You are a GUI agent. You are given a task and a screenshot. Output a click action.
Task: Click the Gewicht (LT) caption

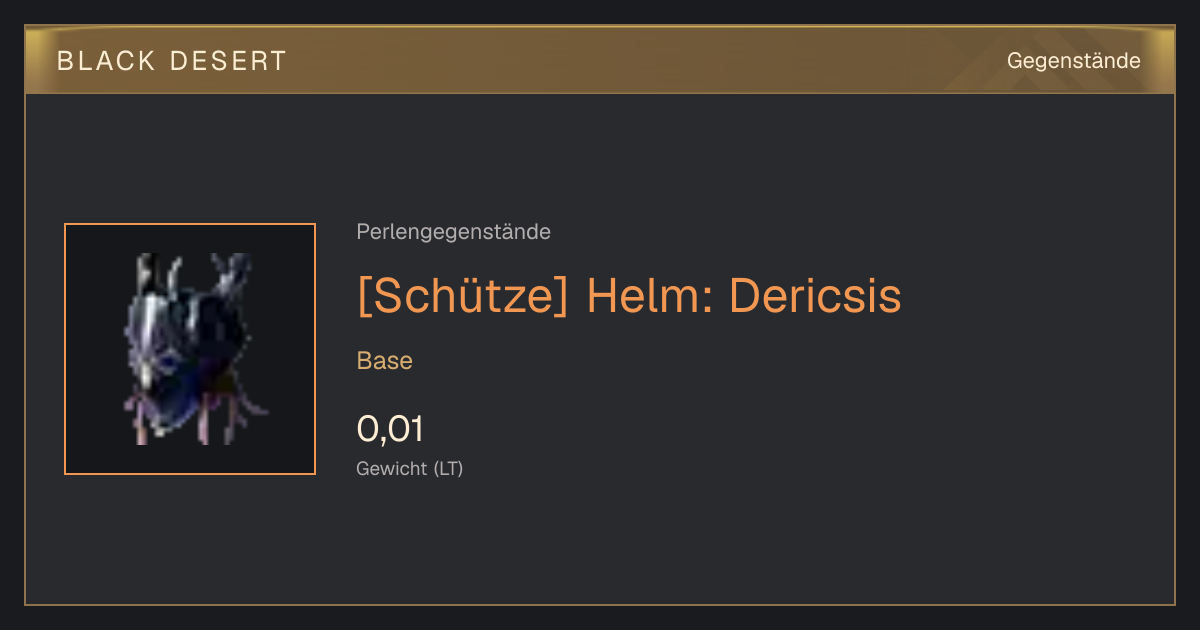(409, 468)
